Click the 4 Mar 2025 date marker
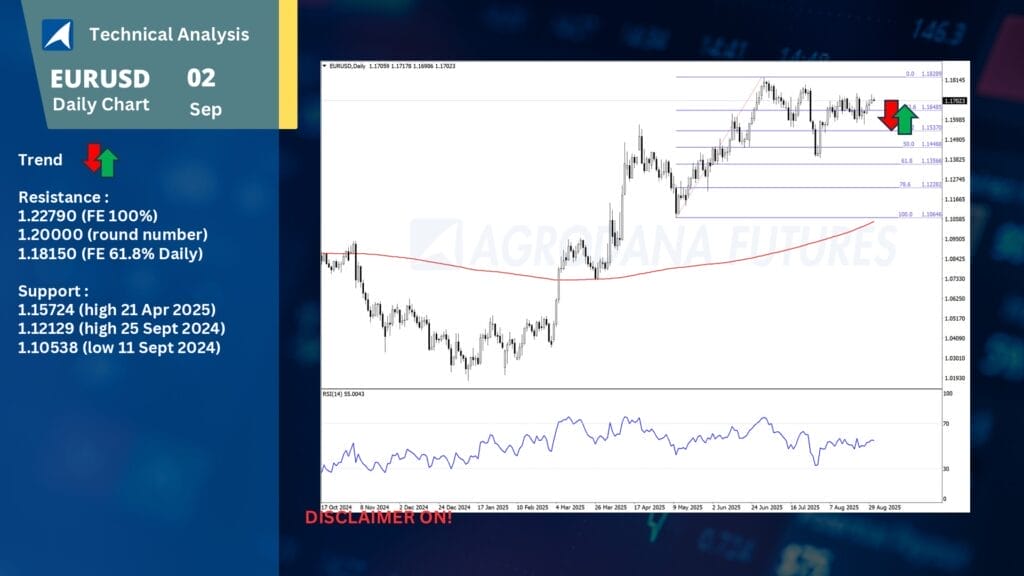The width and height of the screenshot is (1024, 576). 573,507
